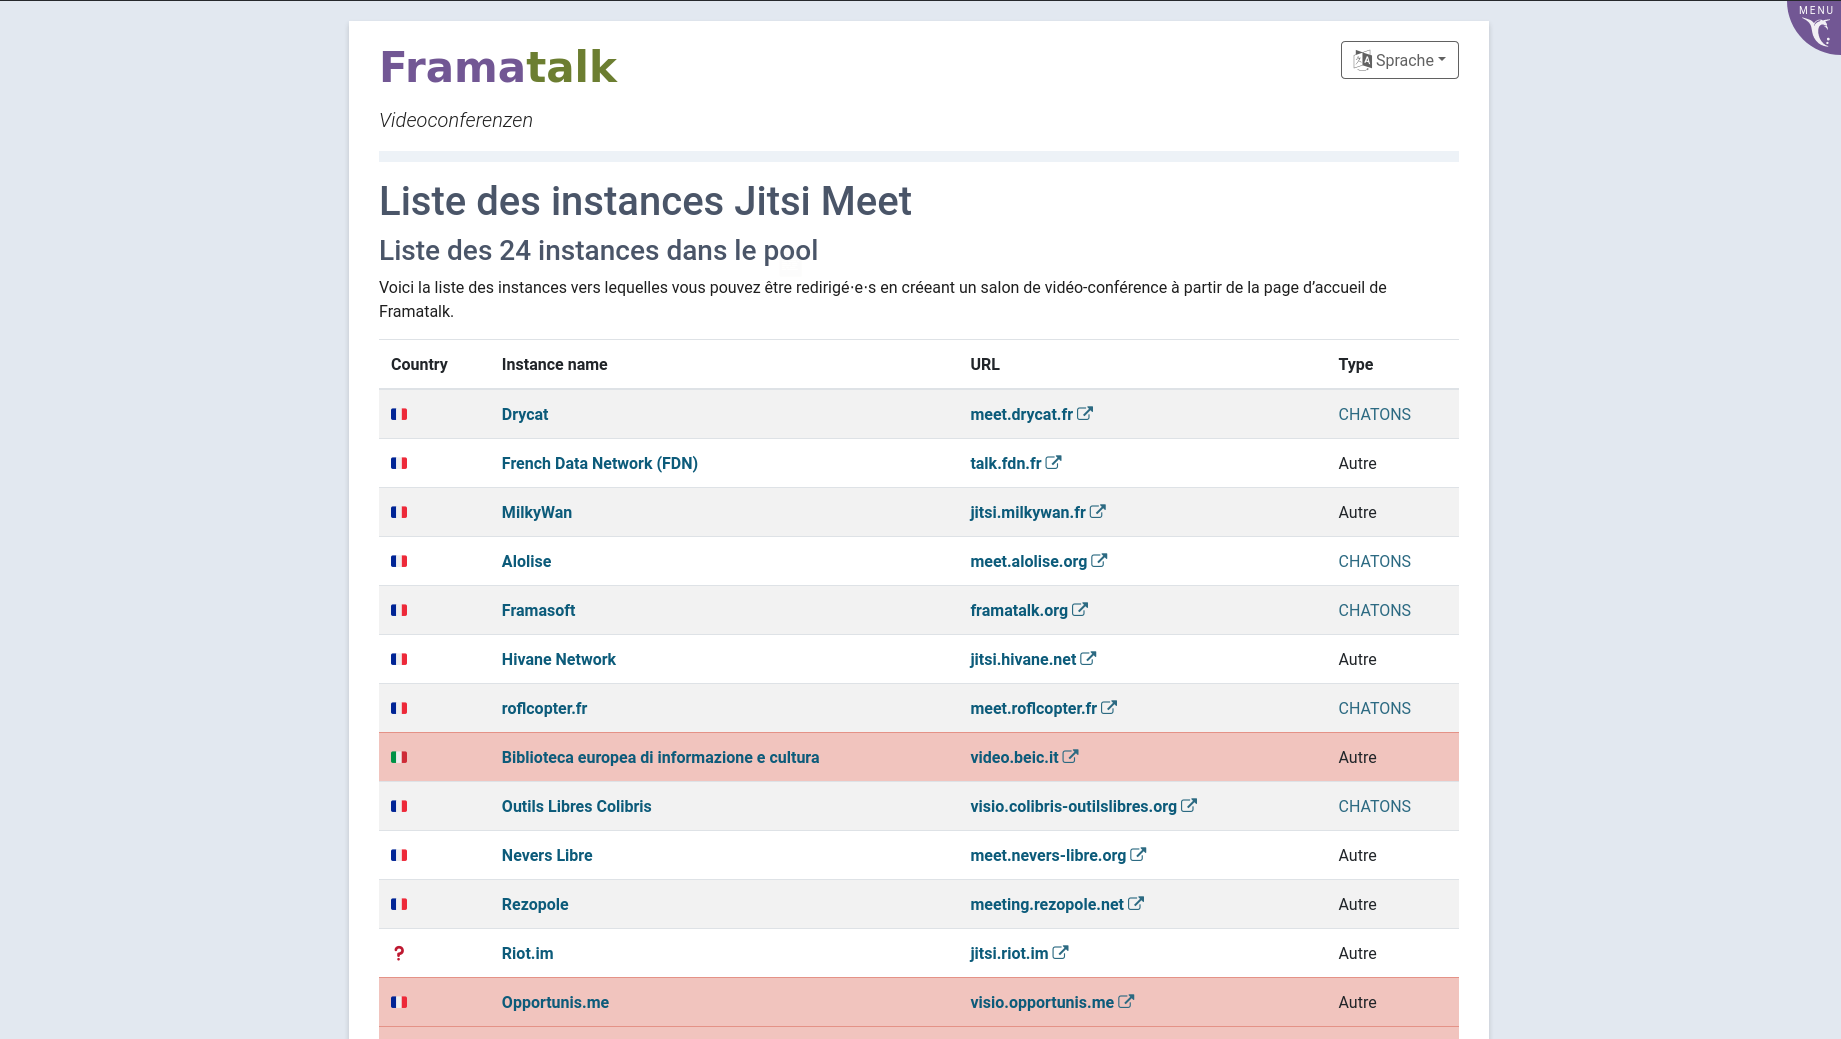The width and height of the screenshot is (1841, 1039).
Task: Open the French Data Network (FDN) link
Action: (600, 463)
